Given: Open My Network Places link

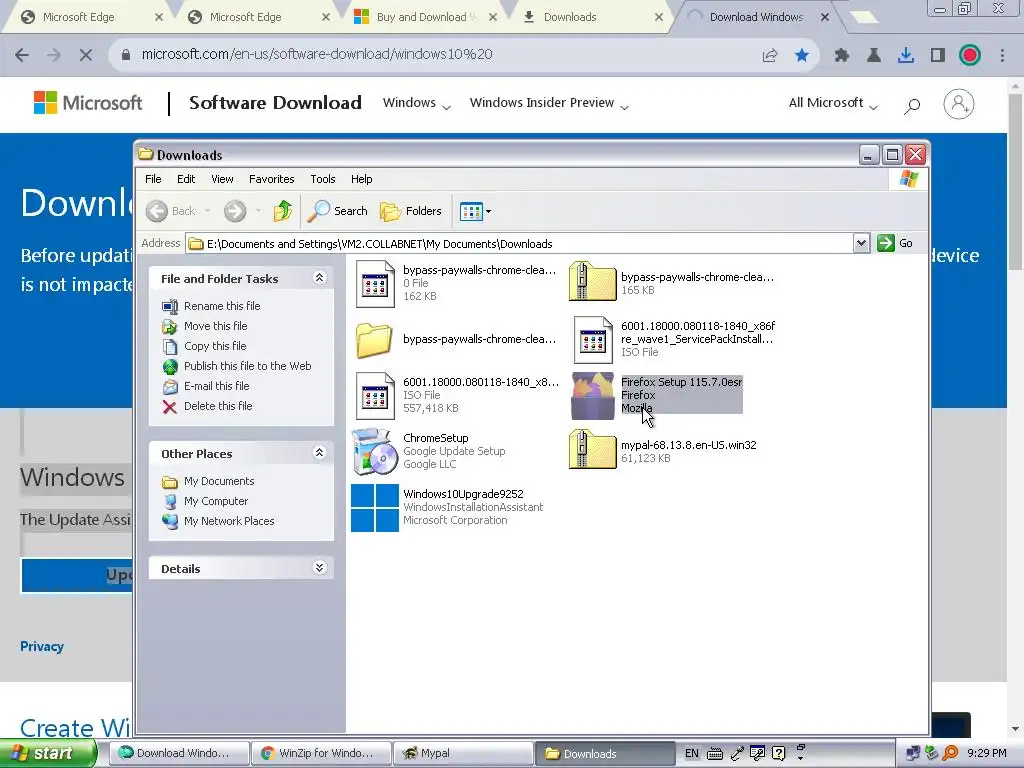Looking at the screenshot, I should pos(218,521).
